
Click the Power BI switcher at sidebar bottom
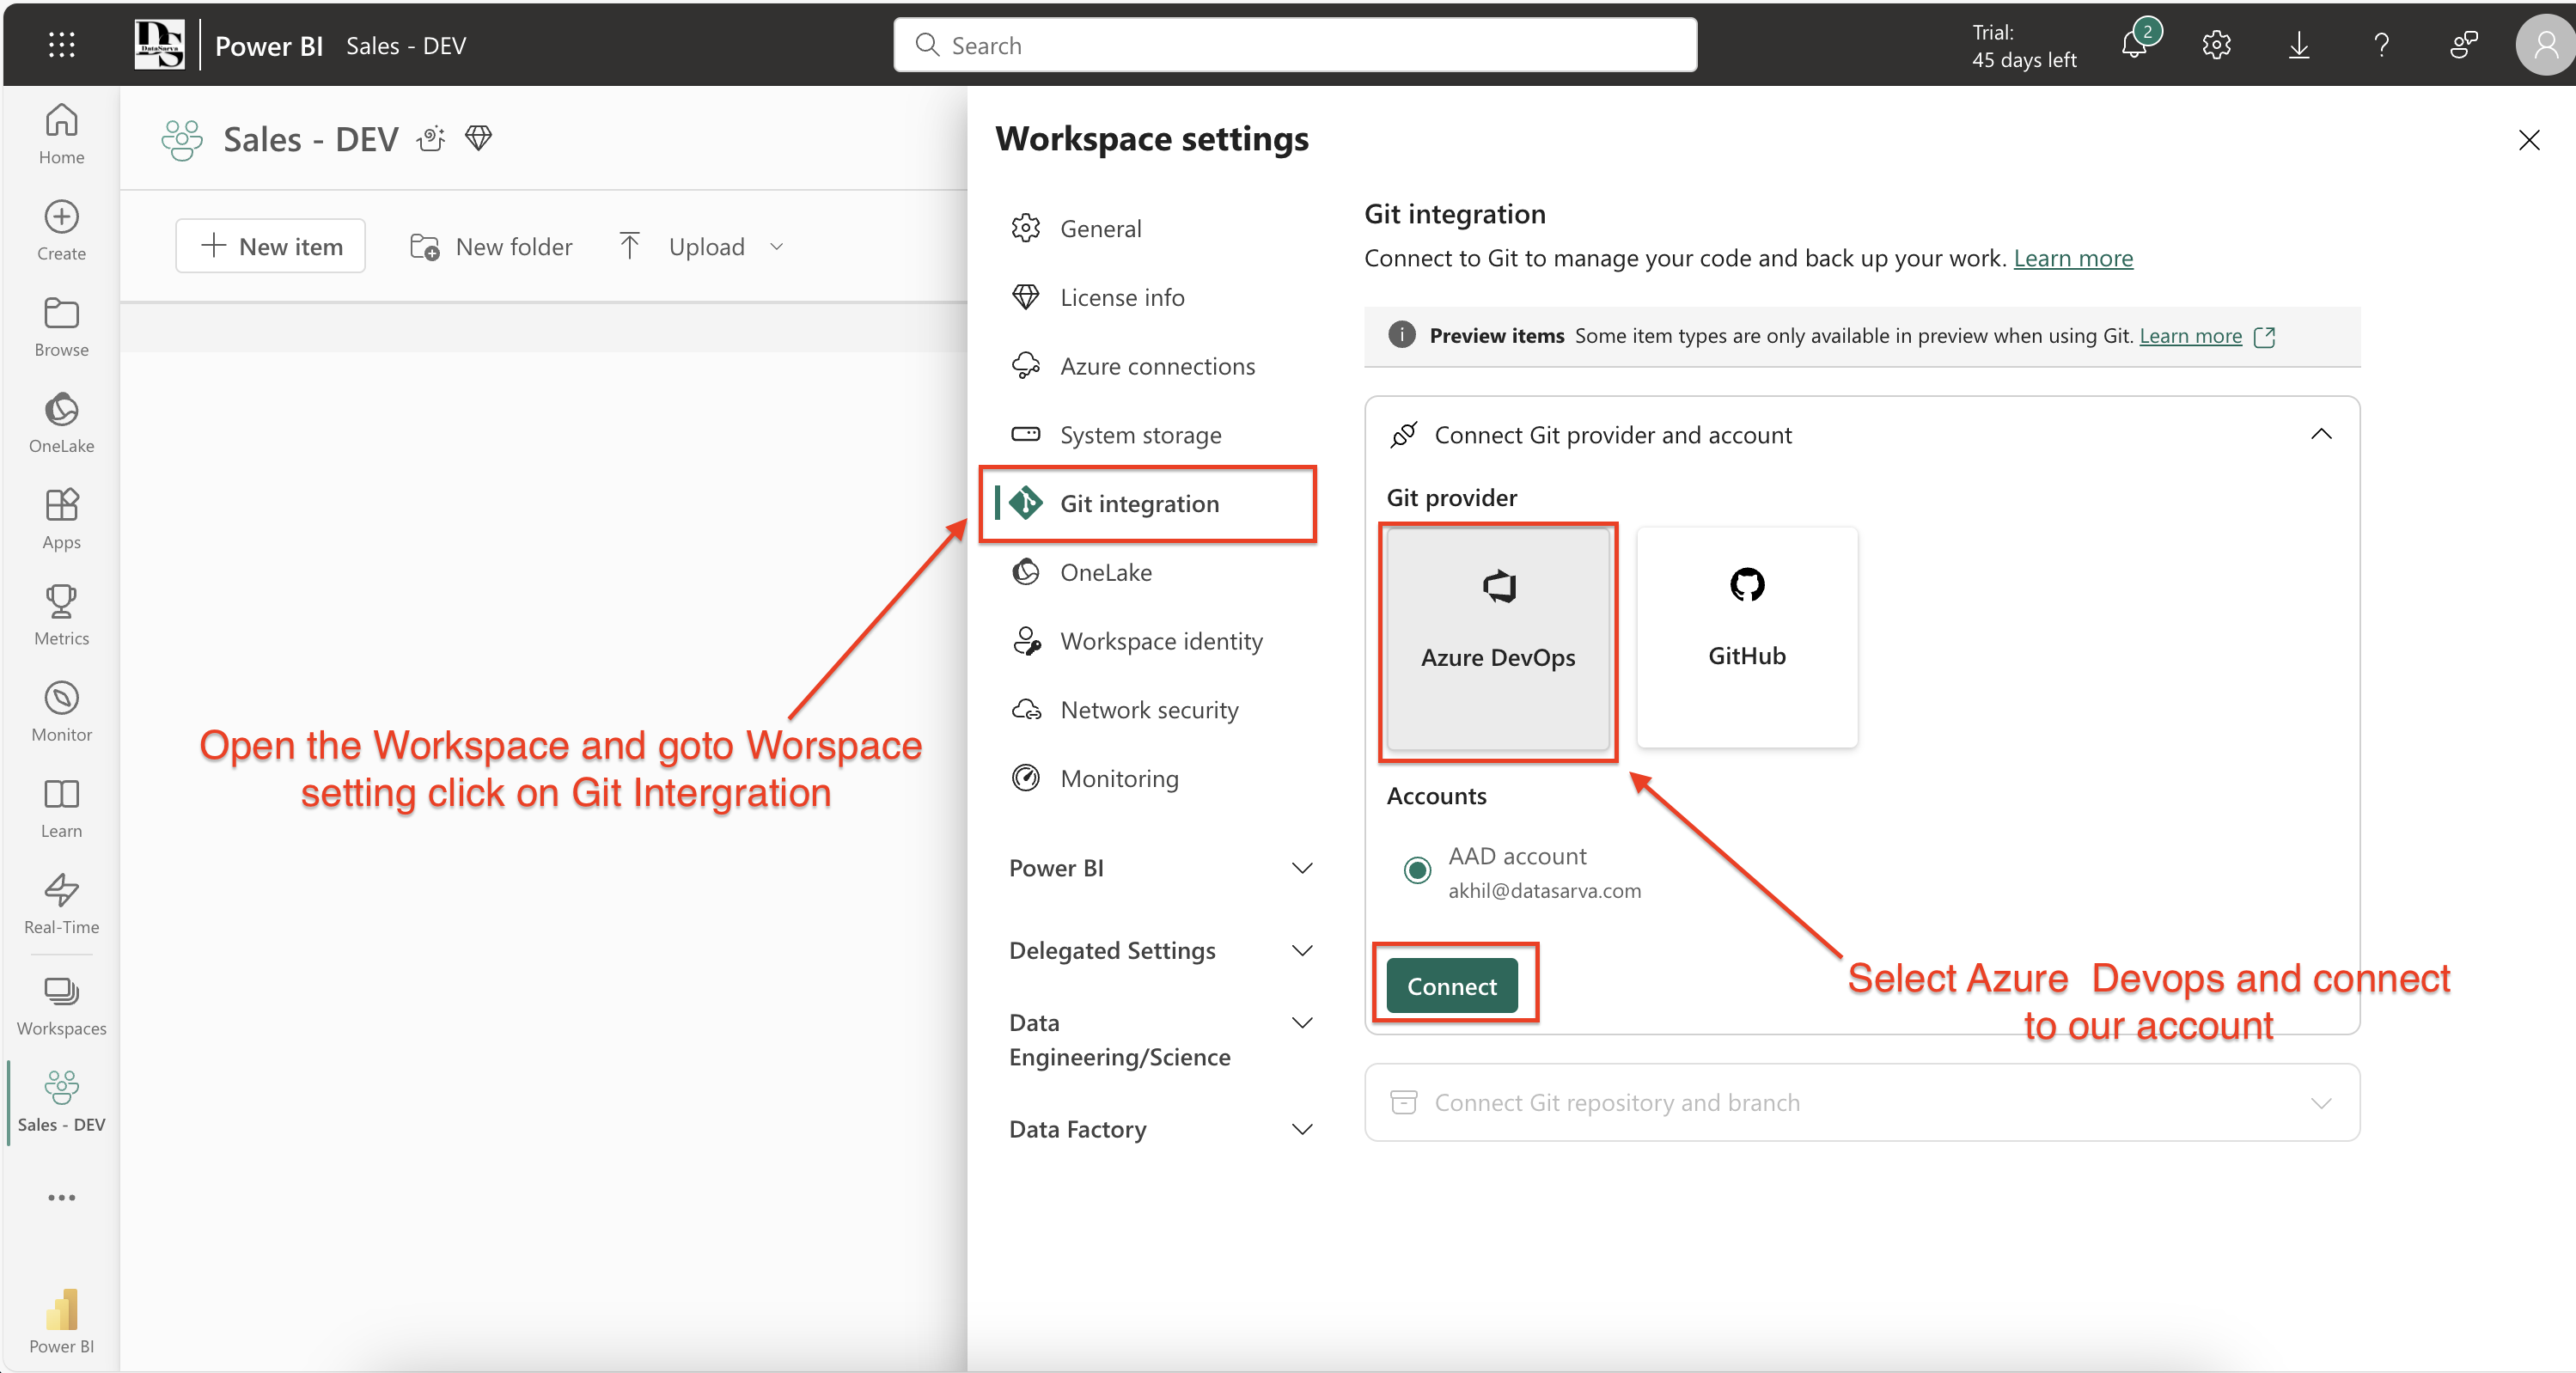point(61,1321)
